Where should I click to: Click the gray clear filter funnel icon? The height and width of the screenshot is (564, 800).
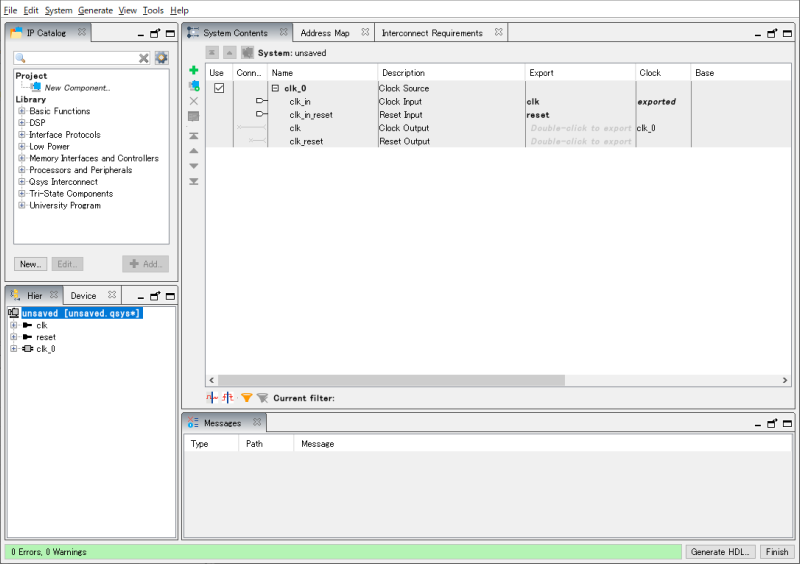[262, 398]
